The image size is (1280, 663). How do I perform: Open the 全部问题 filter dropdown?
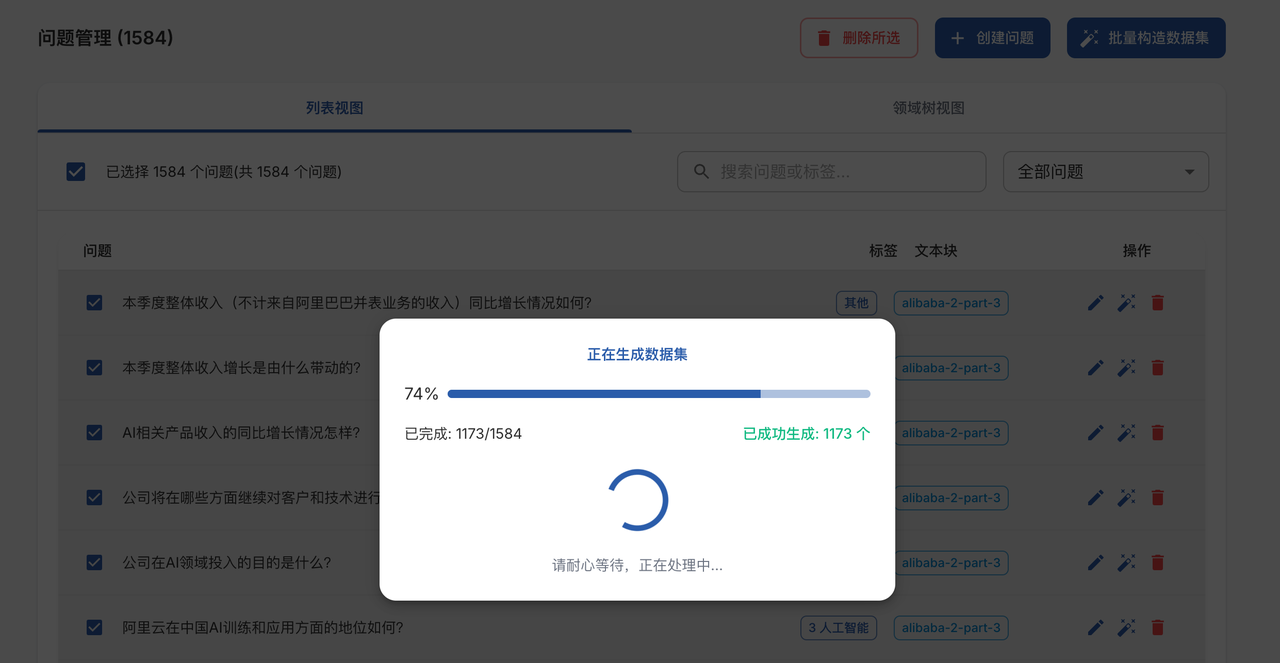[1105, 172]
